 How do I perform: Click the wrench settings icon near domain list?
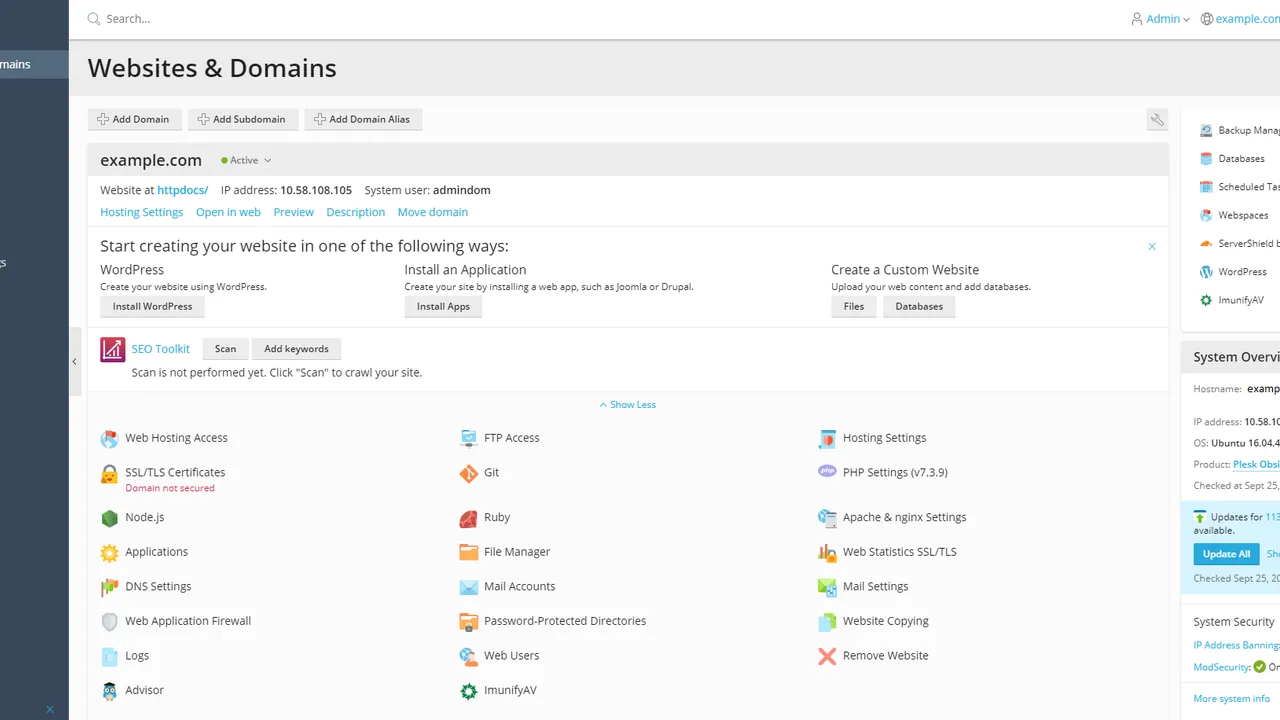(x=1157, y=120)
